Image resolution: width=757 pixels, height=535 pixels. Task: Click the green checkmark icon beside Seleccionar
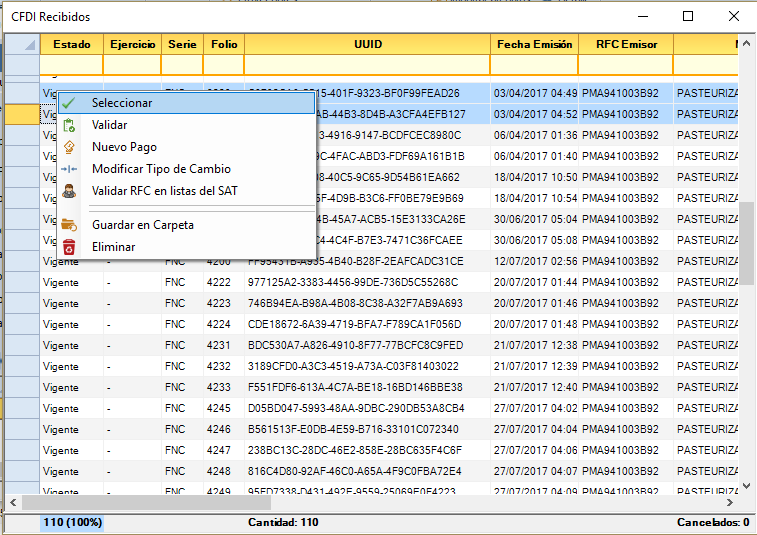pos(69,103)
